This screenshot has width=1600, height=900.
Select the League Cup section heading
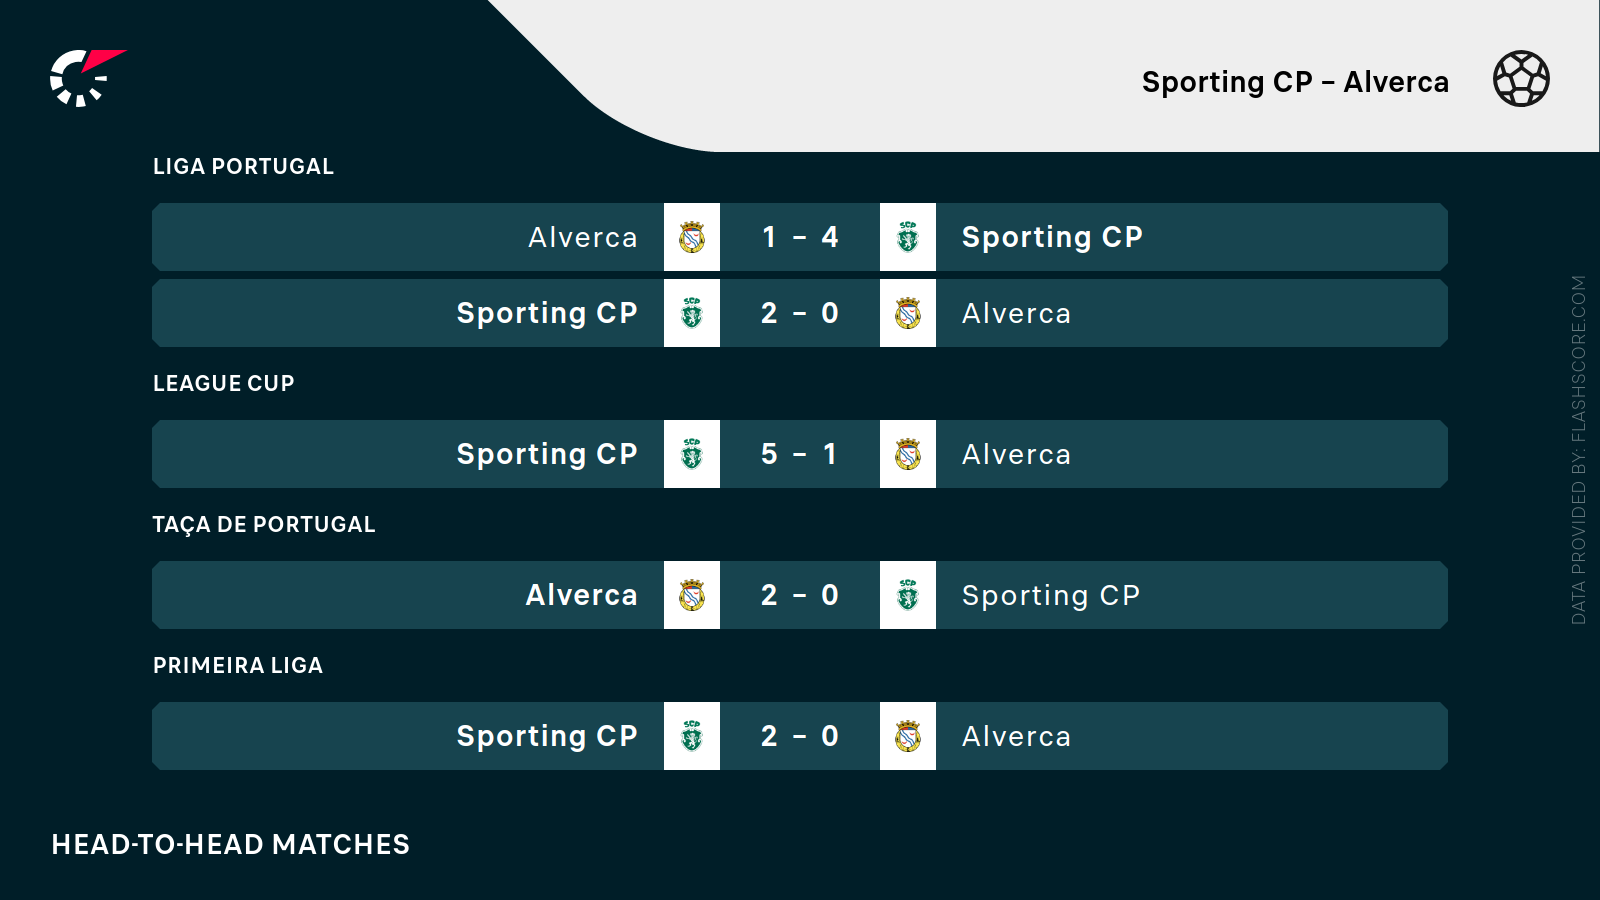coord(223,383)
